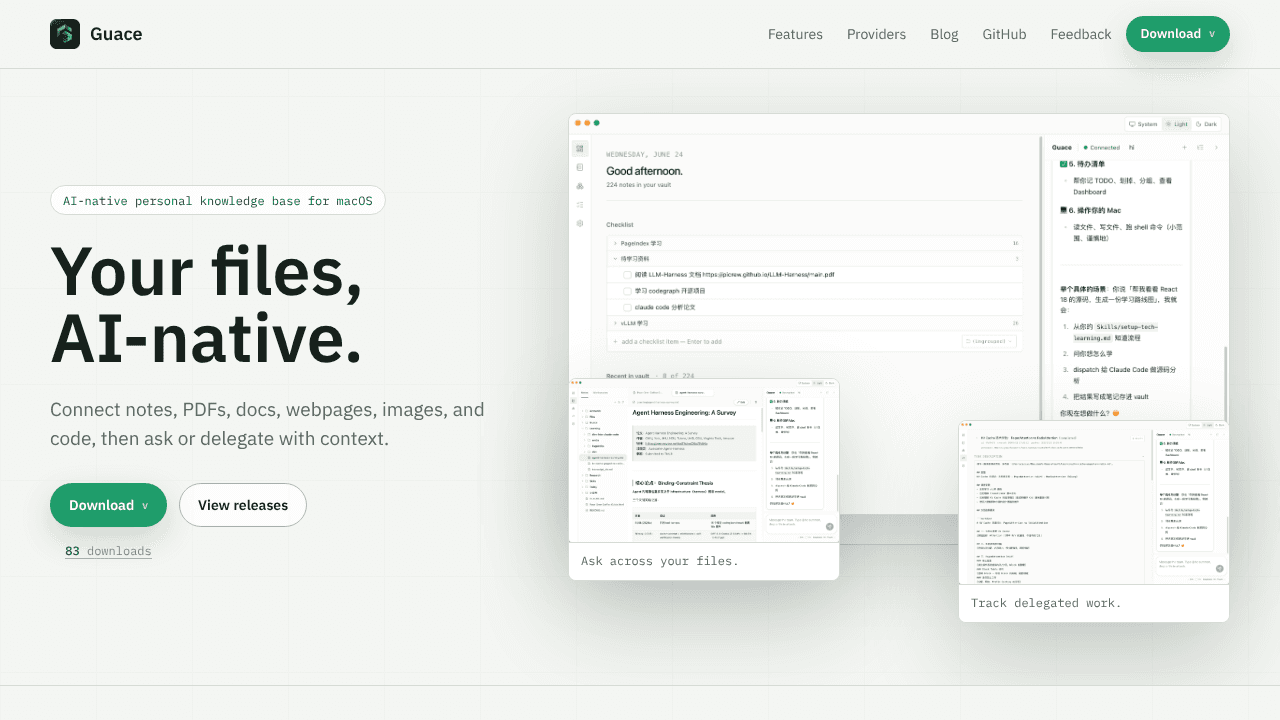The height and width of the screenshot is (720, 1280).
Task: Click the plus icon in Guace chat header
Action: click(x=1184, y=147)
